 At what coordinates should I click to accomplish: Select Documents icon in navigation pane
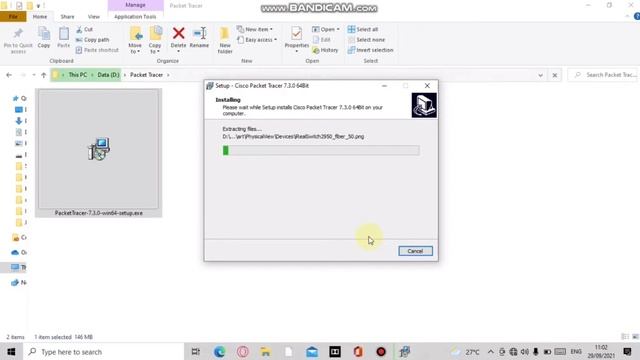(19, 132)
